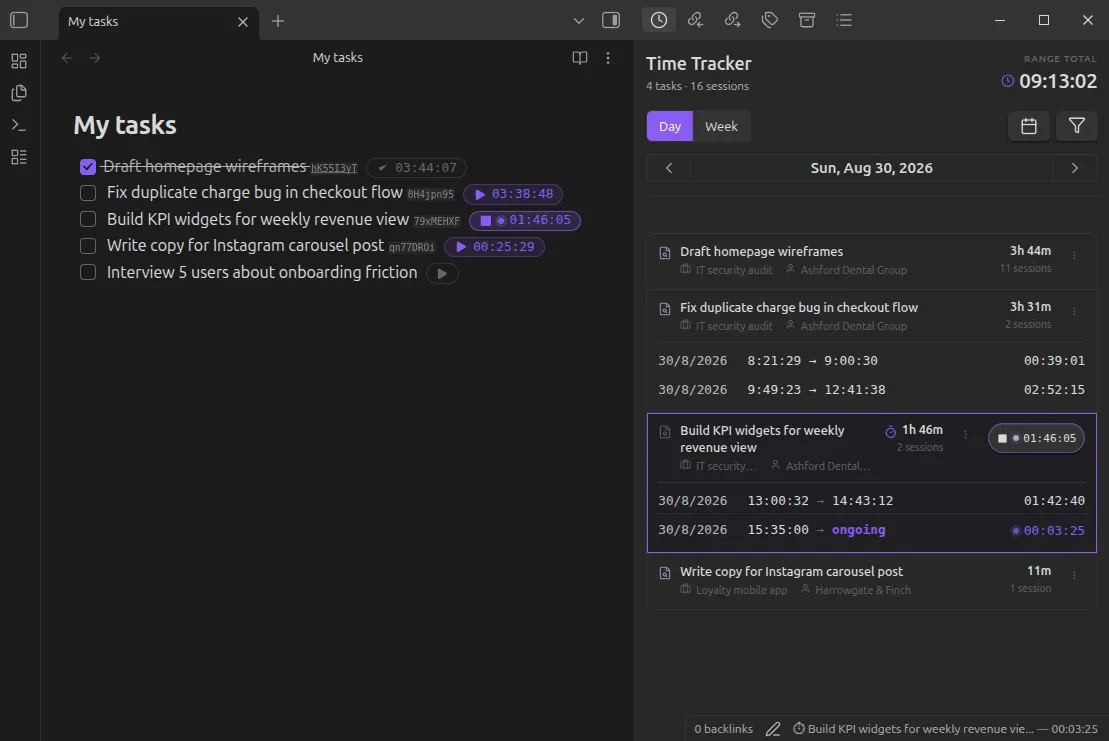Open the archive box panel icon
The image size is (1109, 741).
click(807, 20)
